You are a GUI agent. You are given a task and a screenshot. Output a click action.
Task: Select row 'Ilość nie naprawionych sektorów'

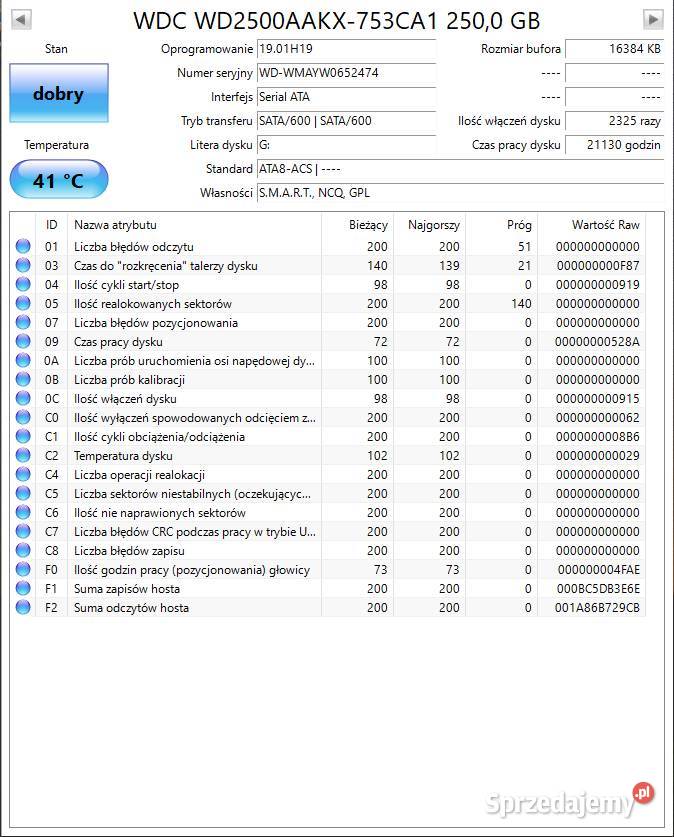pos(328,512)
